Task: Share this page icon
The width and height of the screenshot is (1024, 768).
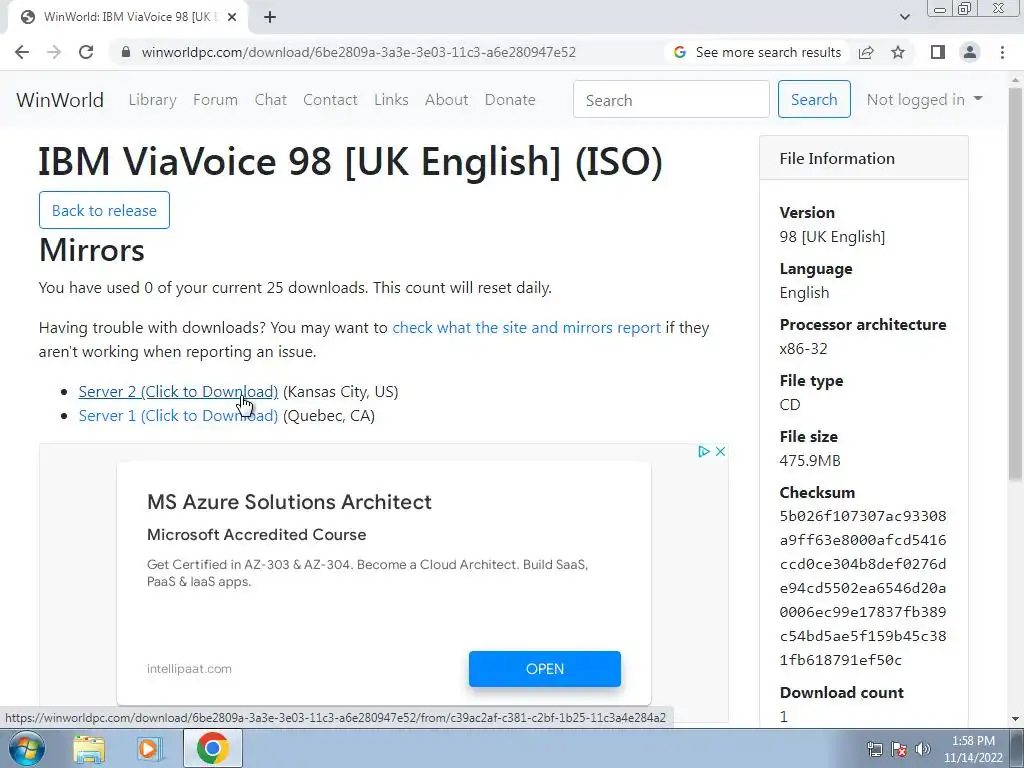Action: pos(866,52)
